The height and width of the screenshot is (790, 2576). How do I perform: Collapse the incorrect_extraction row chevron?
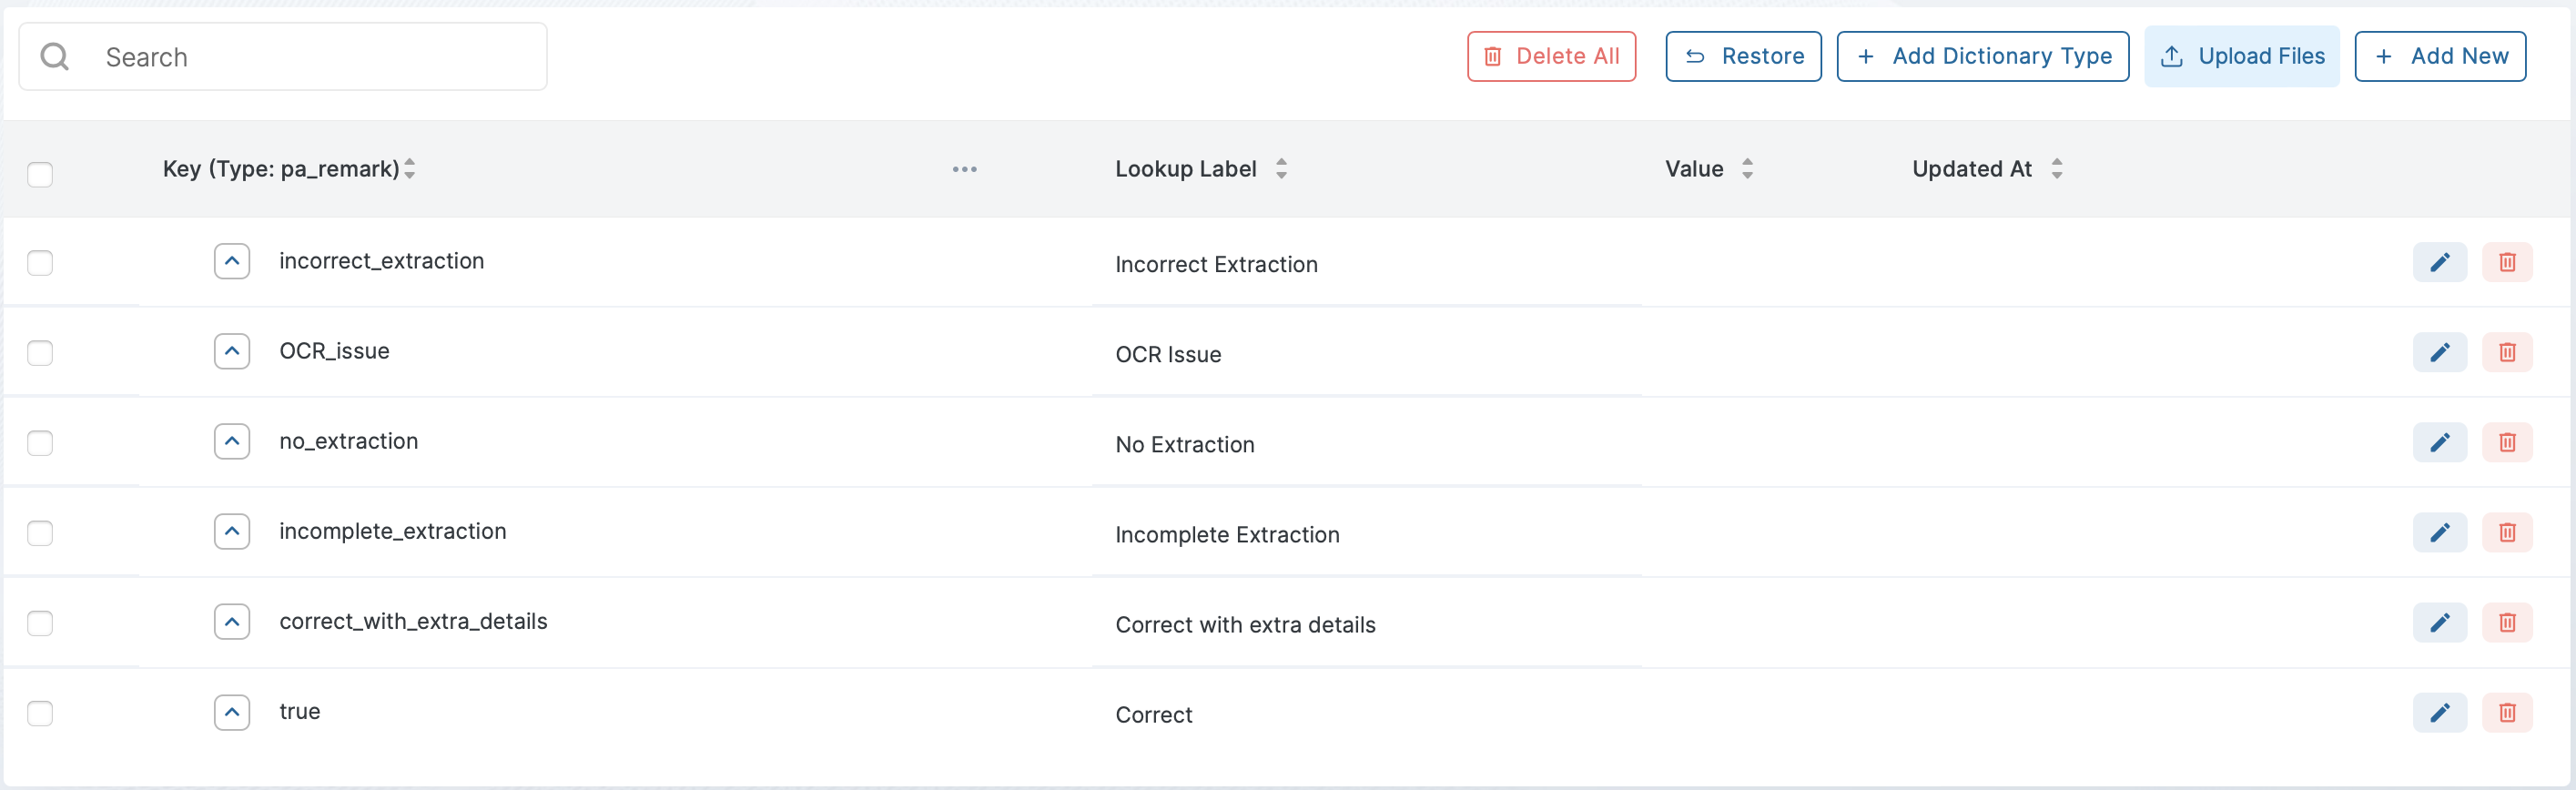pos(232,261)
